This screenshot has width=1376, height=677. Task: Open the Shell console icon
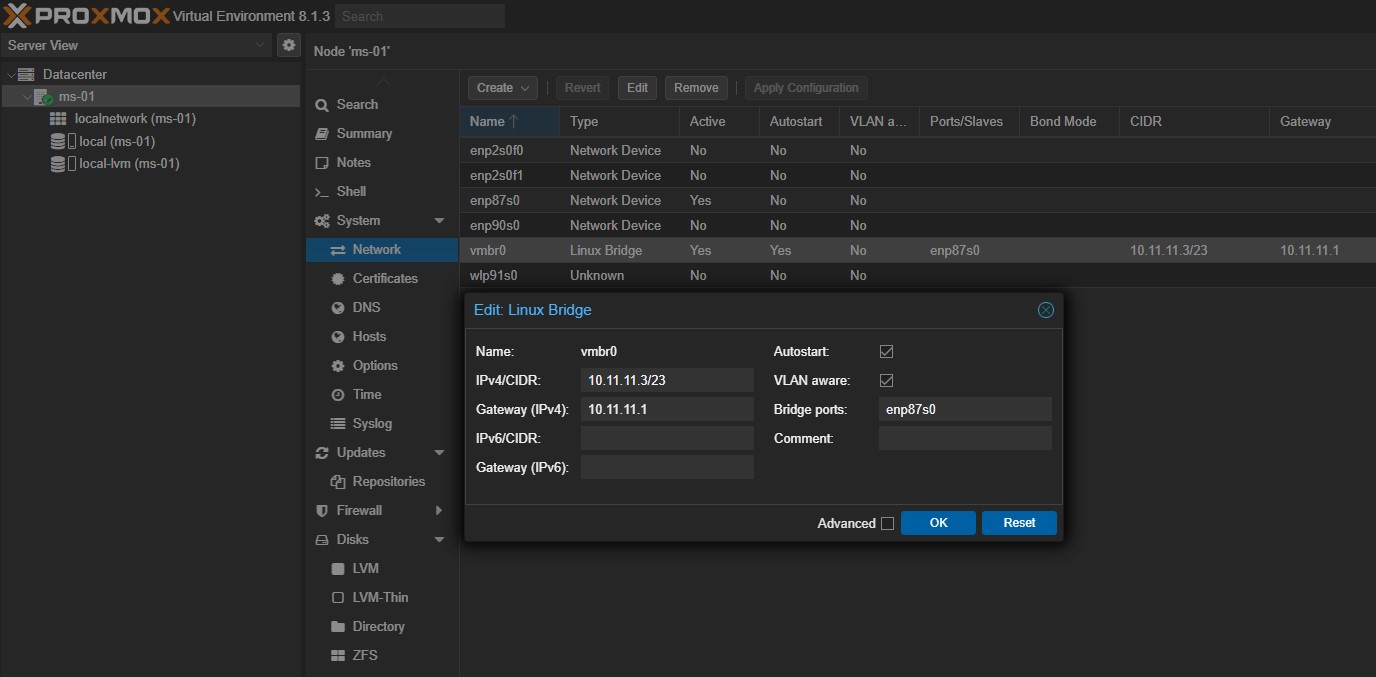[x=322, y=192]
